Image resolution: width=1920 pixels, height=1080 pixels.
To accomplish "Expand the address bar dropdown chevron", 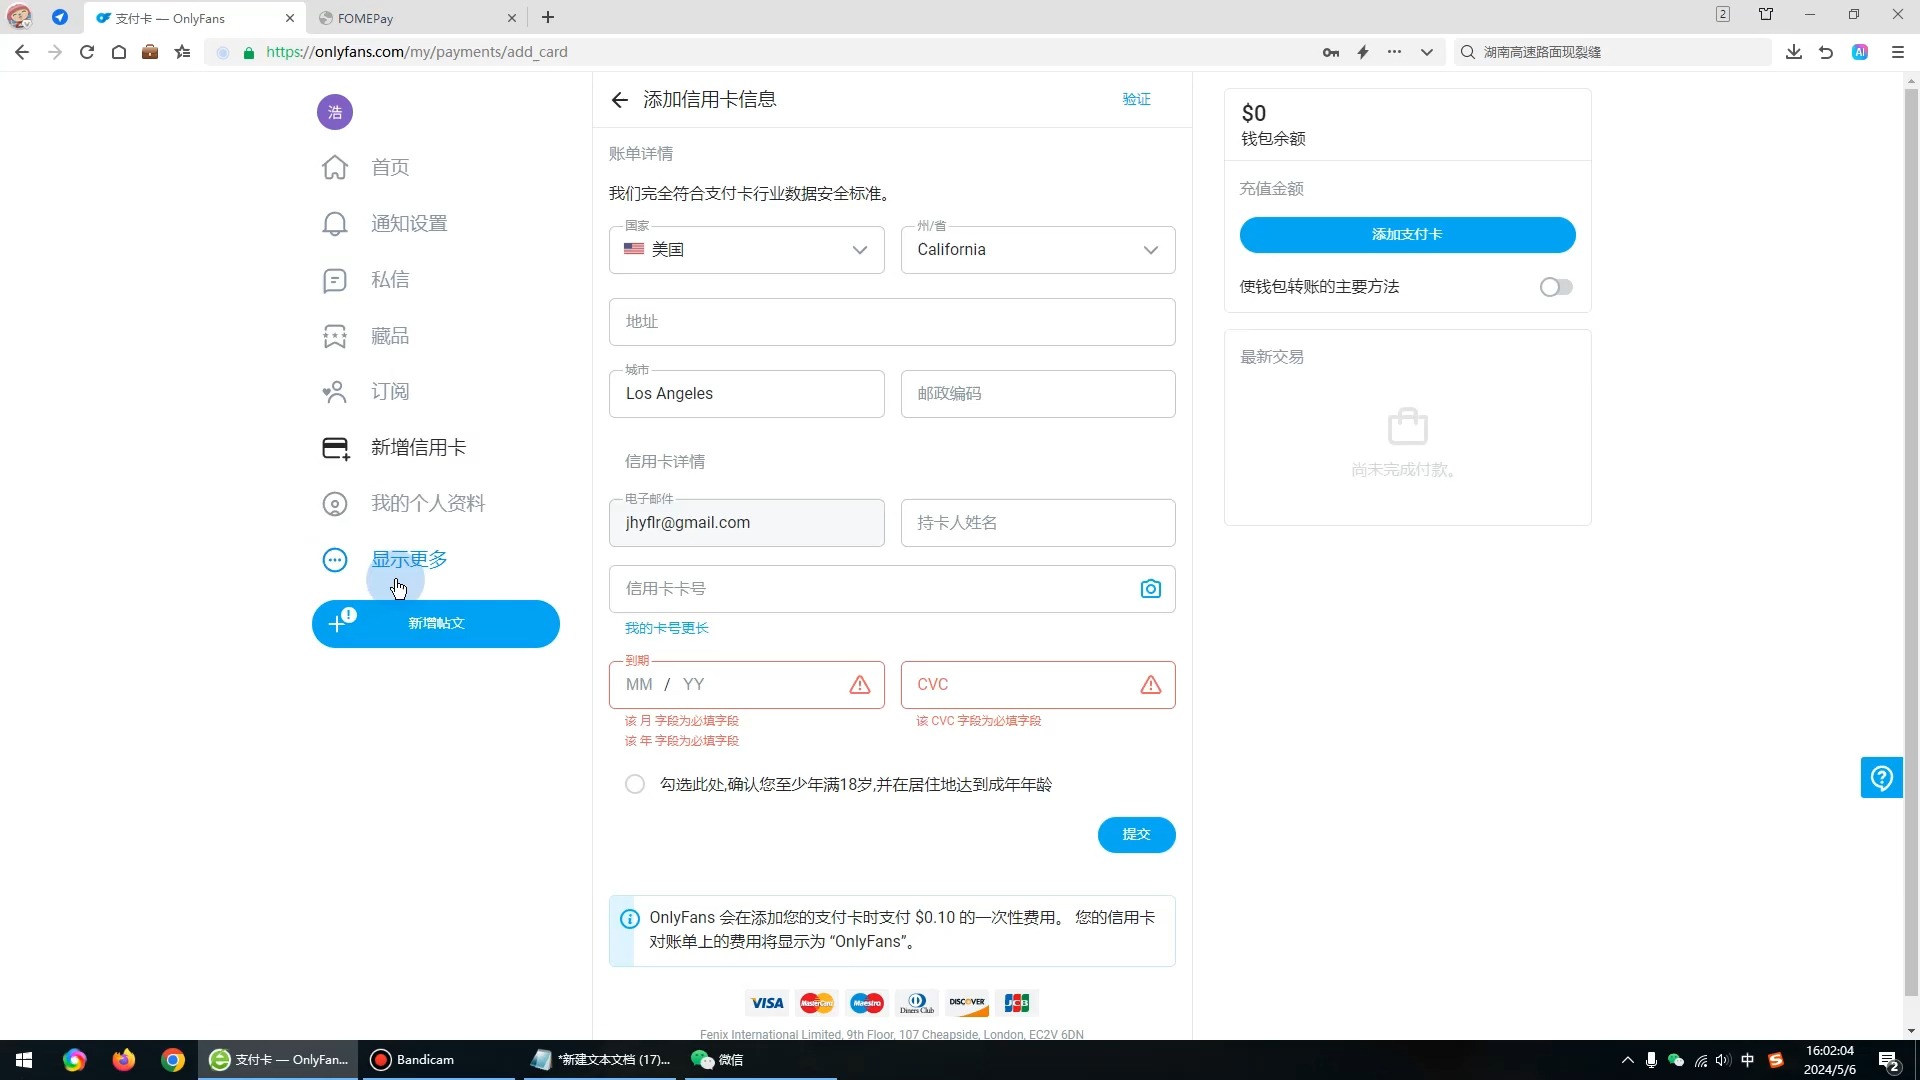I will [1427, 52].
